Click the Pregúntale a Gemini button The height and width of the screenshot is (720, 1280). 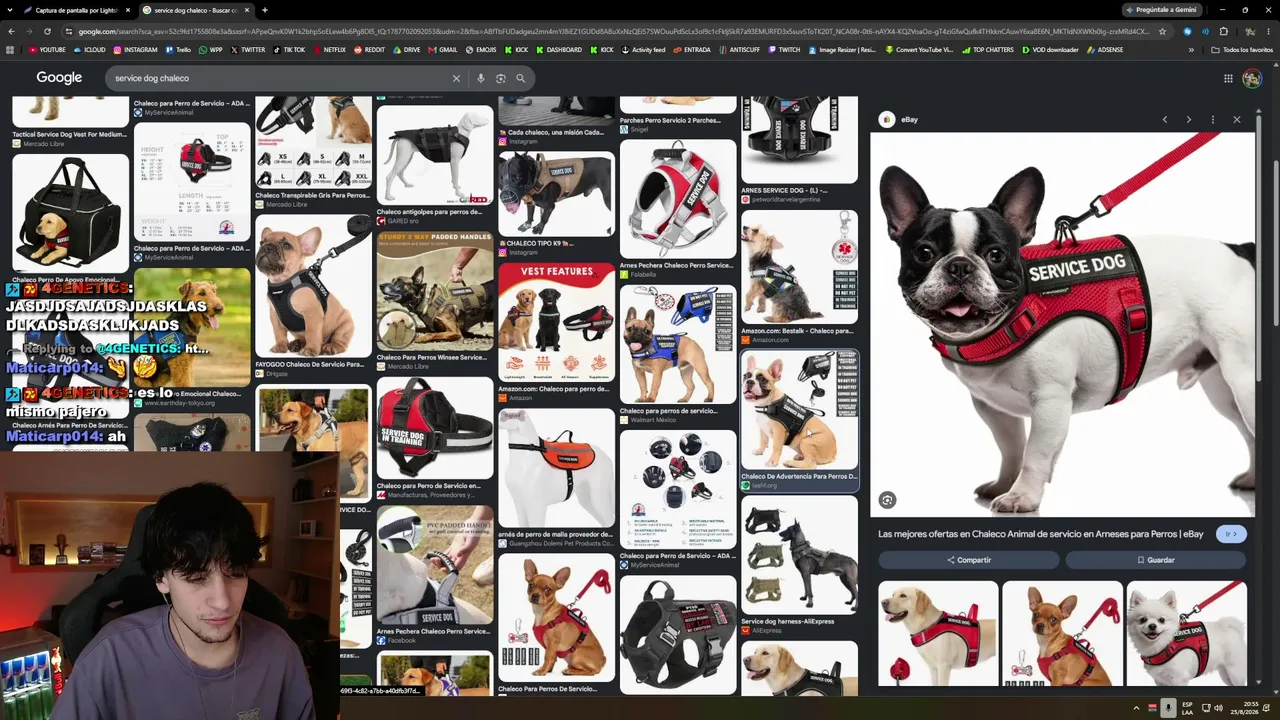(x=1161, y=10)
